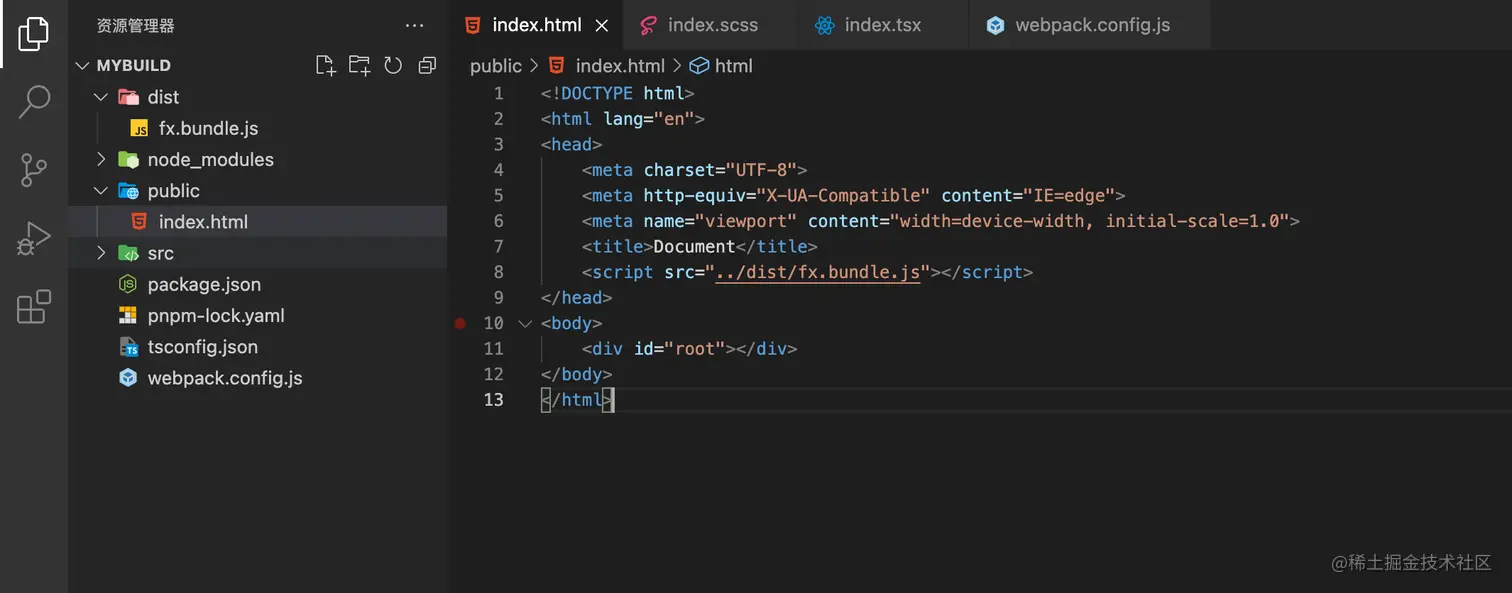This screenshot has width=1512, height=593.
Task: Click the HTML5 icon on index.html tab
Action: pos(472,25)
